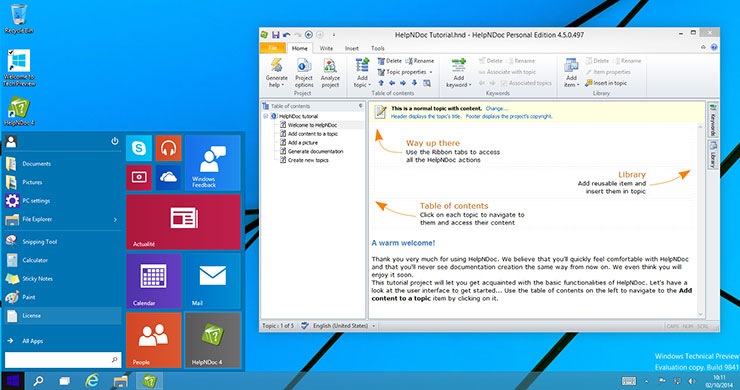Open Recycle Bin desktop icon
Image resolution: width=740 pixels, height=390 pixels.
[x=19, y=19]
